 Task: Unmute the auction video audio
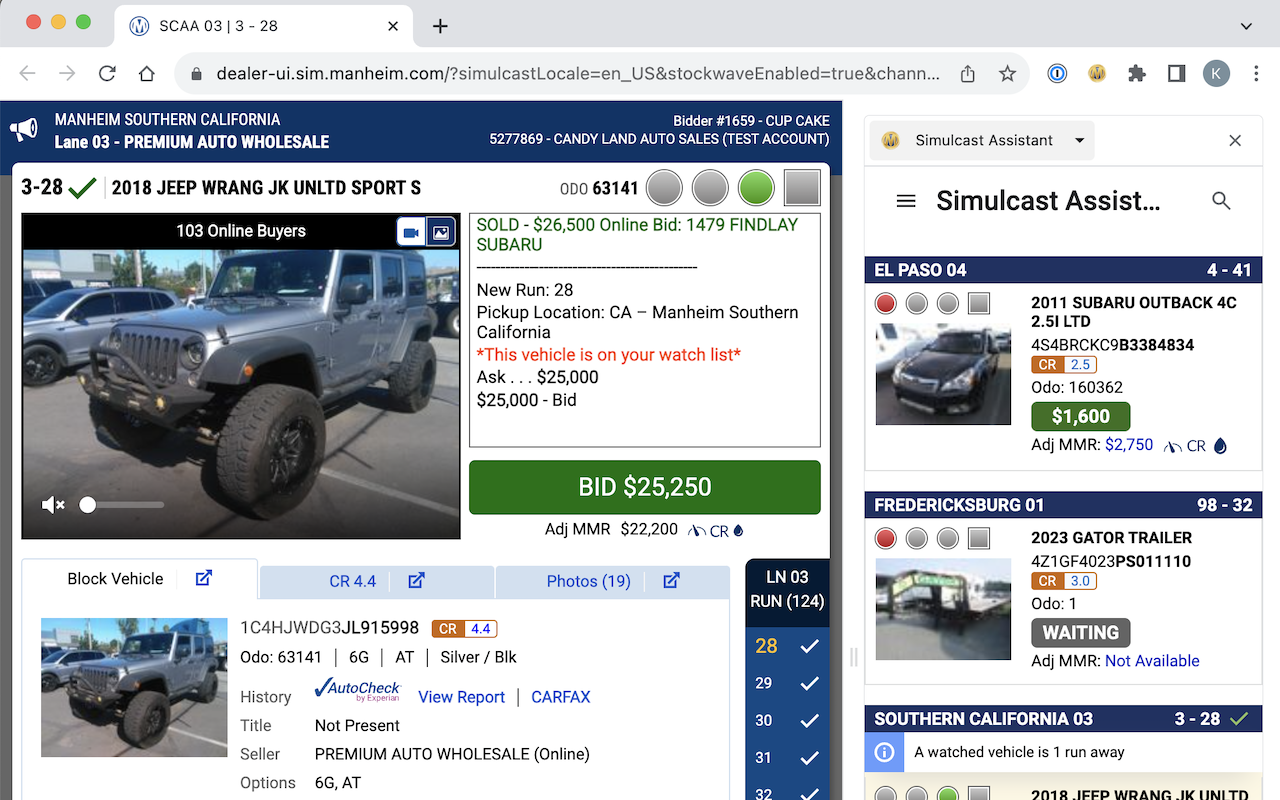click(x=52, y=505)
